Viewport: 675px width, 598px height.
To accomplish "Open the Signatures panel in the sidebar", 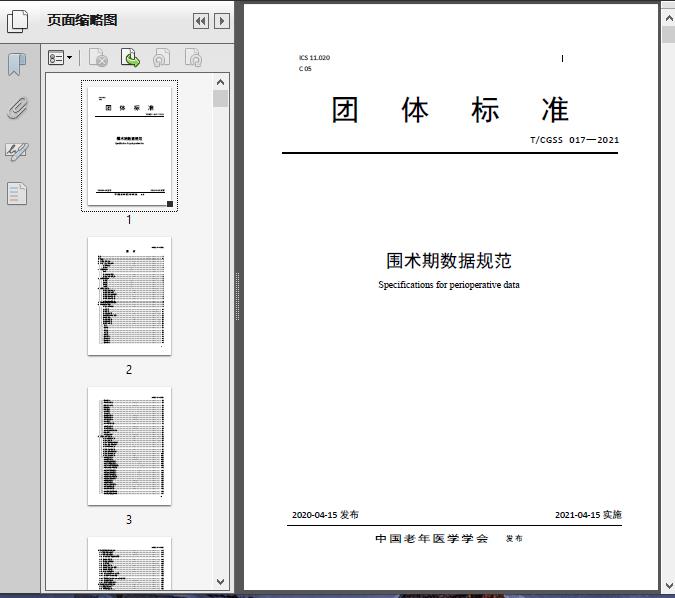I will coord(17,151).
